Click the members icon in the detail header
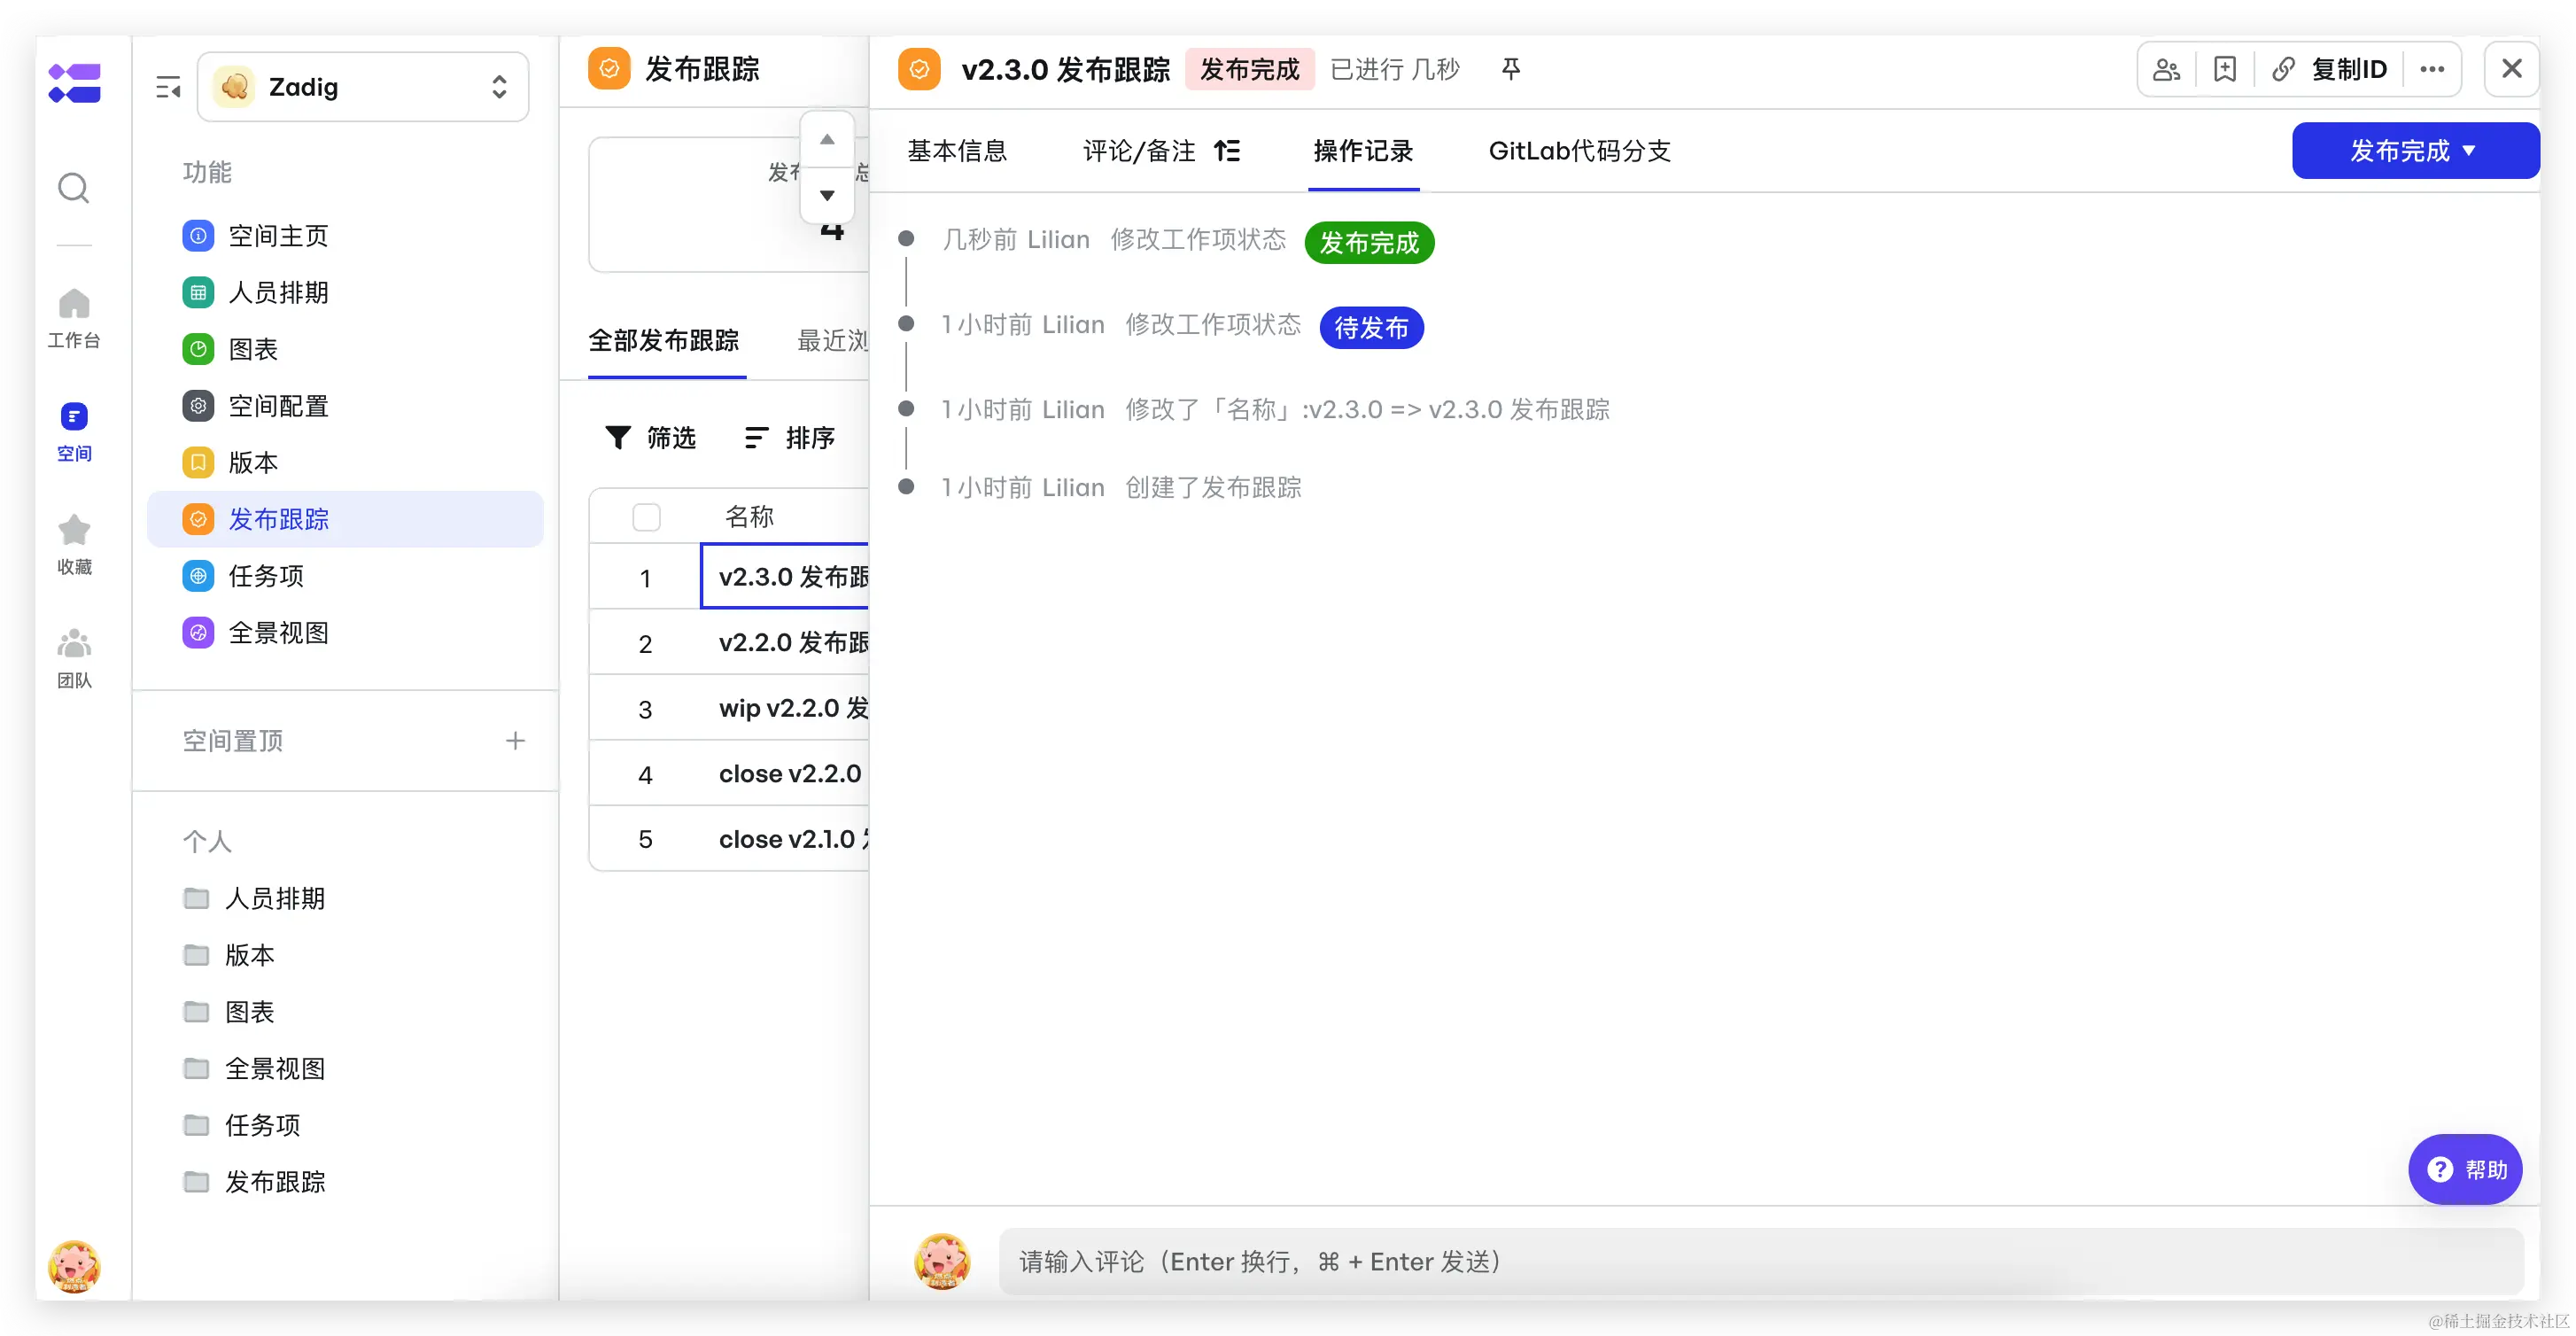2576x1336 pixels. point(2166,69)
